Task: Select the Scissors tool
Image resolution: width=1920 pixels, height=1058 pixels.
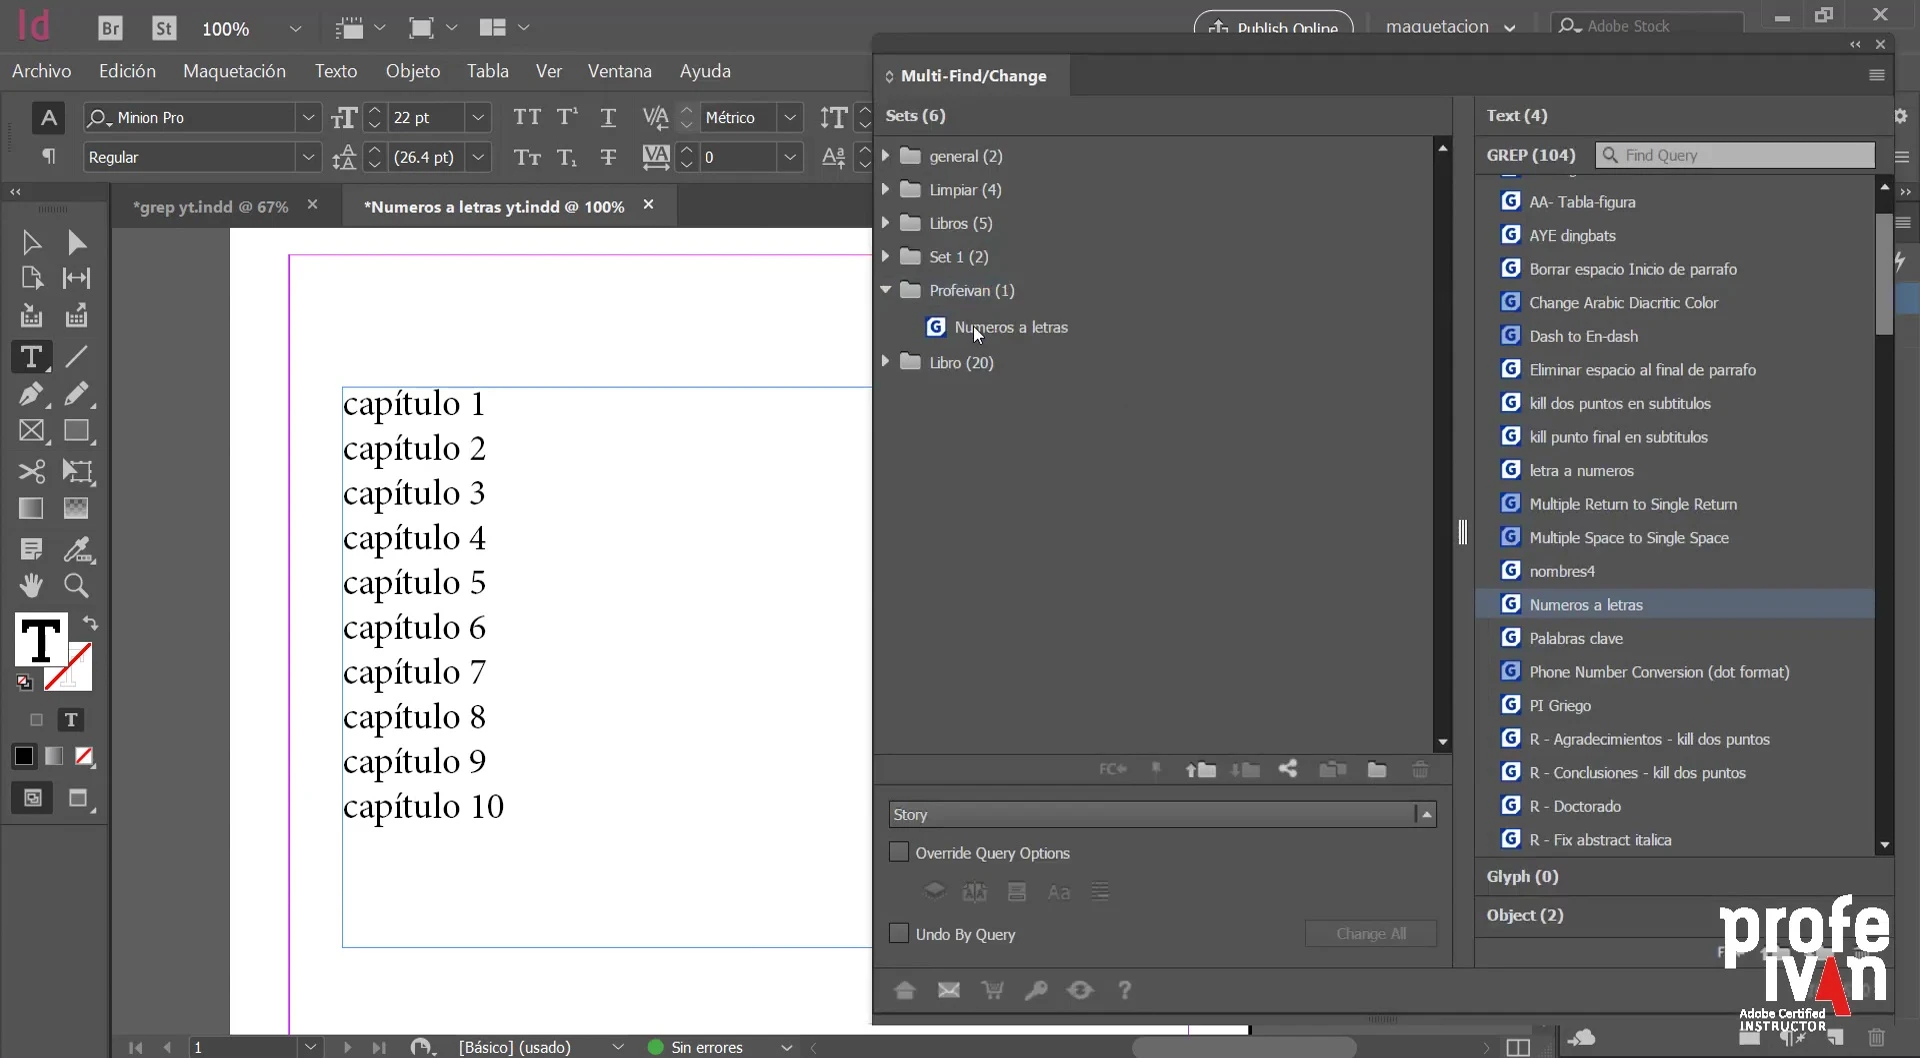Action: click(x=31, y=471)
